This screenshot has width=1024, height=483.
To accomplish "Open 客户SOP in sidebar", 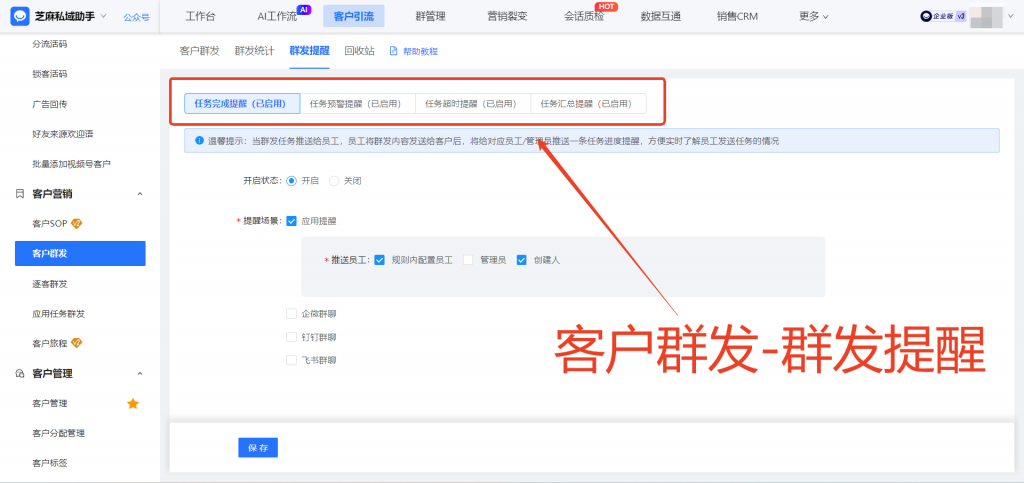I will [x=51, y=224].
